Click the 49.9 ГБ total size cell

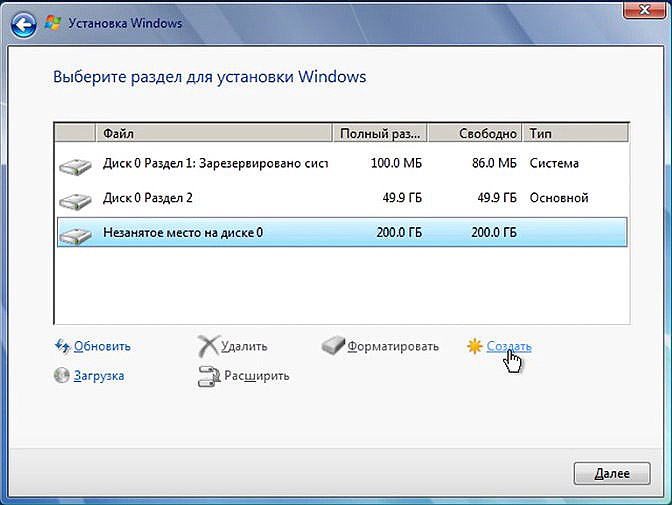402,198
